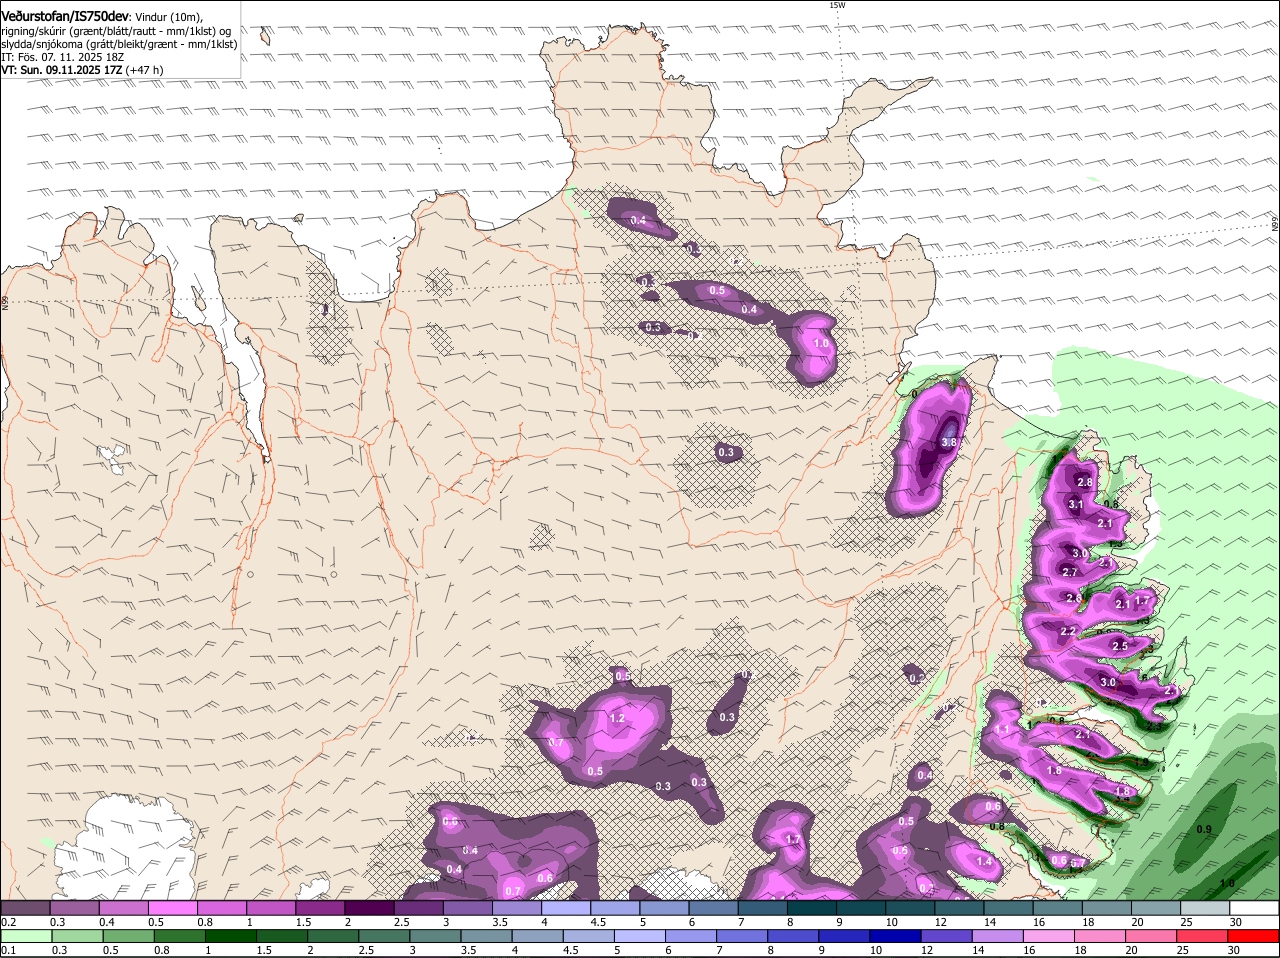Select lightest green swatch between 0.1 and 0.3
Screen dimensions: 1280x958
tap(25, 936)
